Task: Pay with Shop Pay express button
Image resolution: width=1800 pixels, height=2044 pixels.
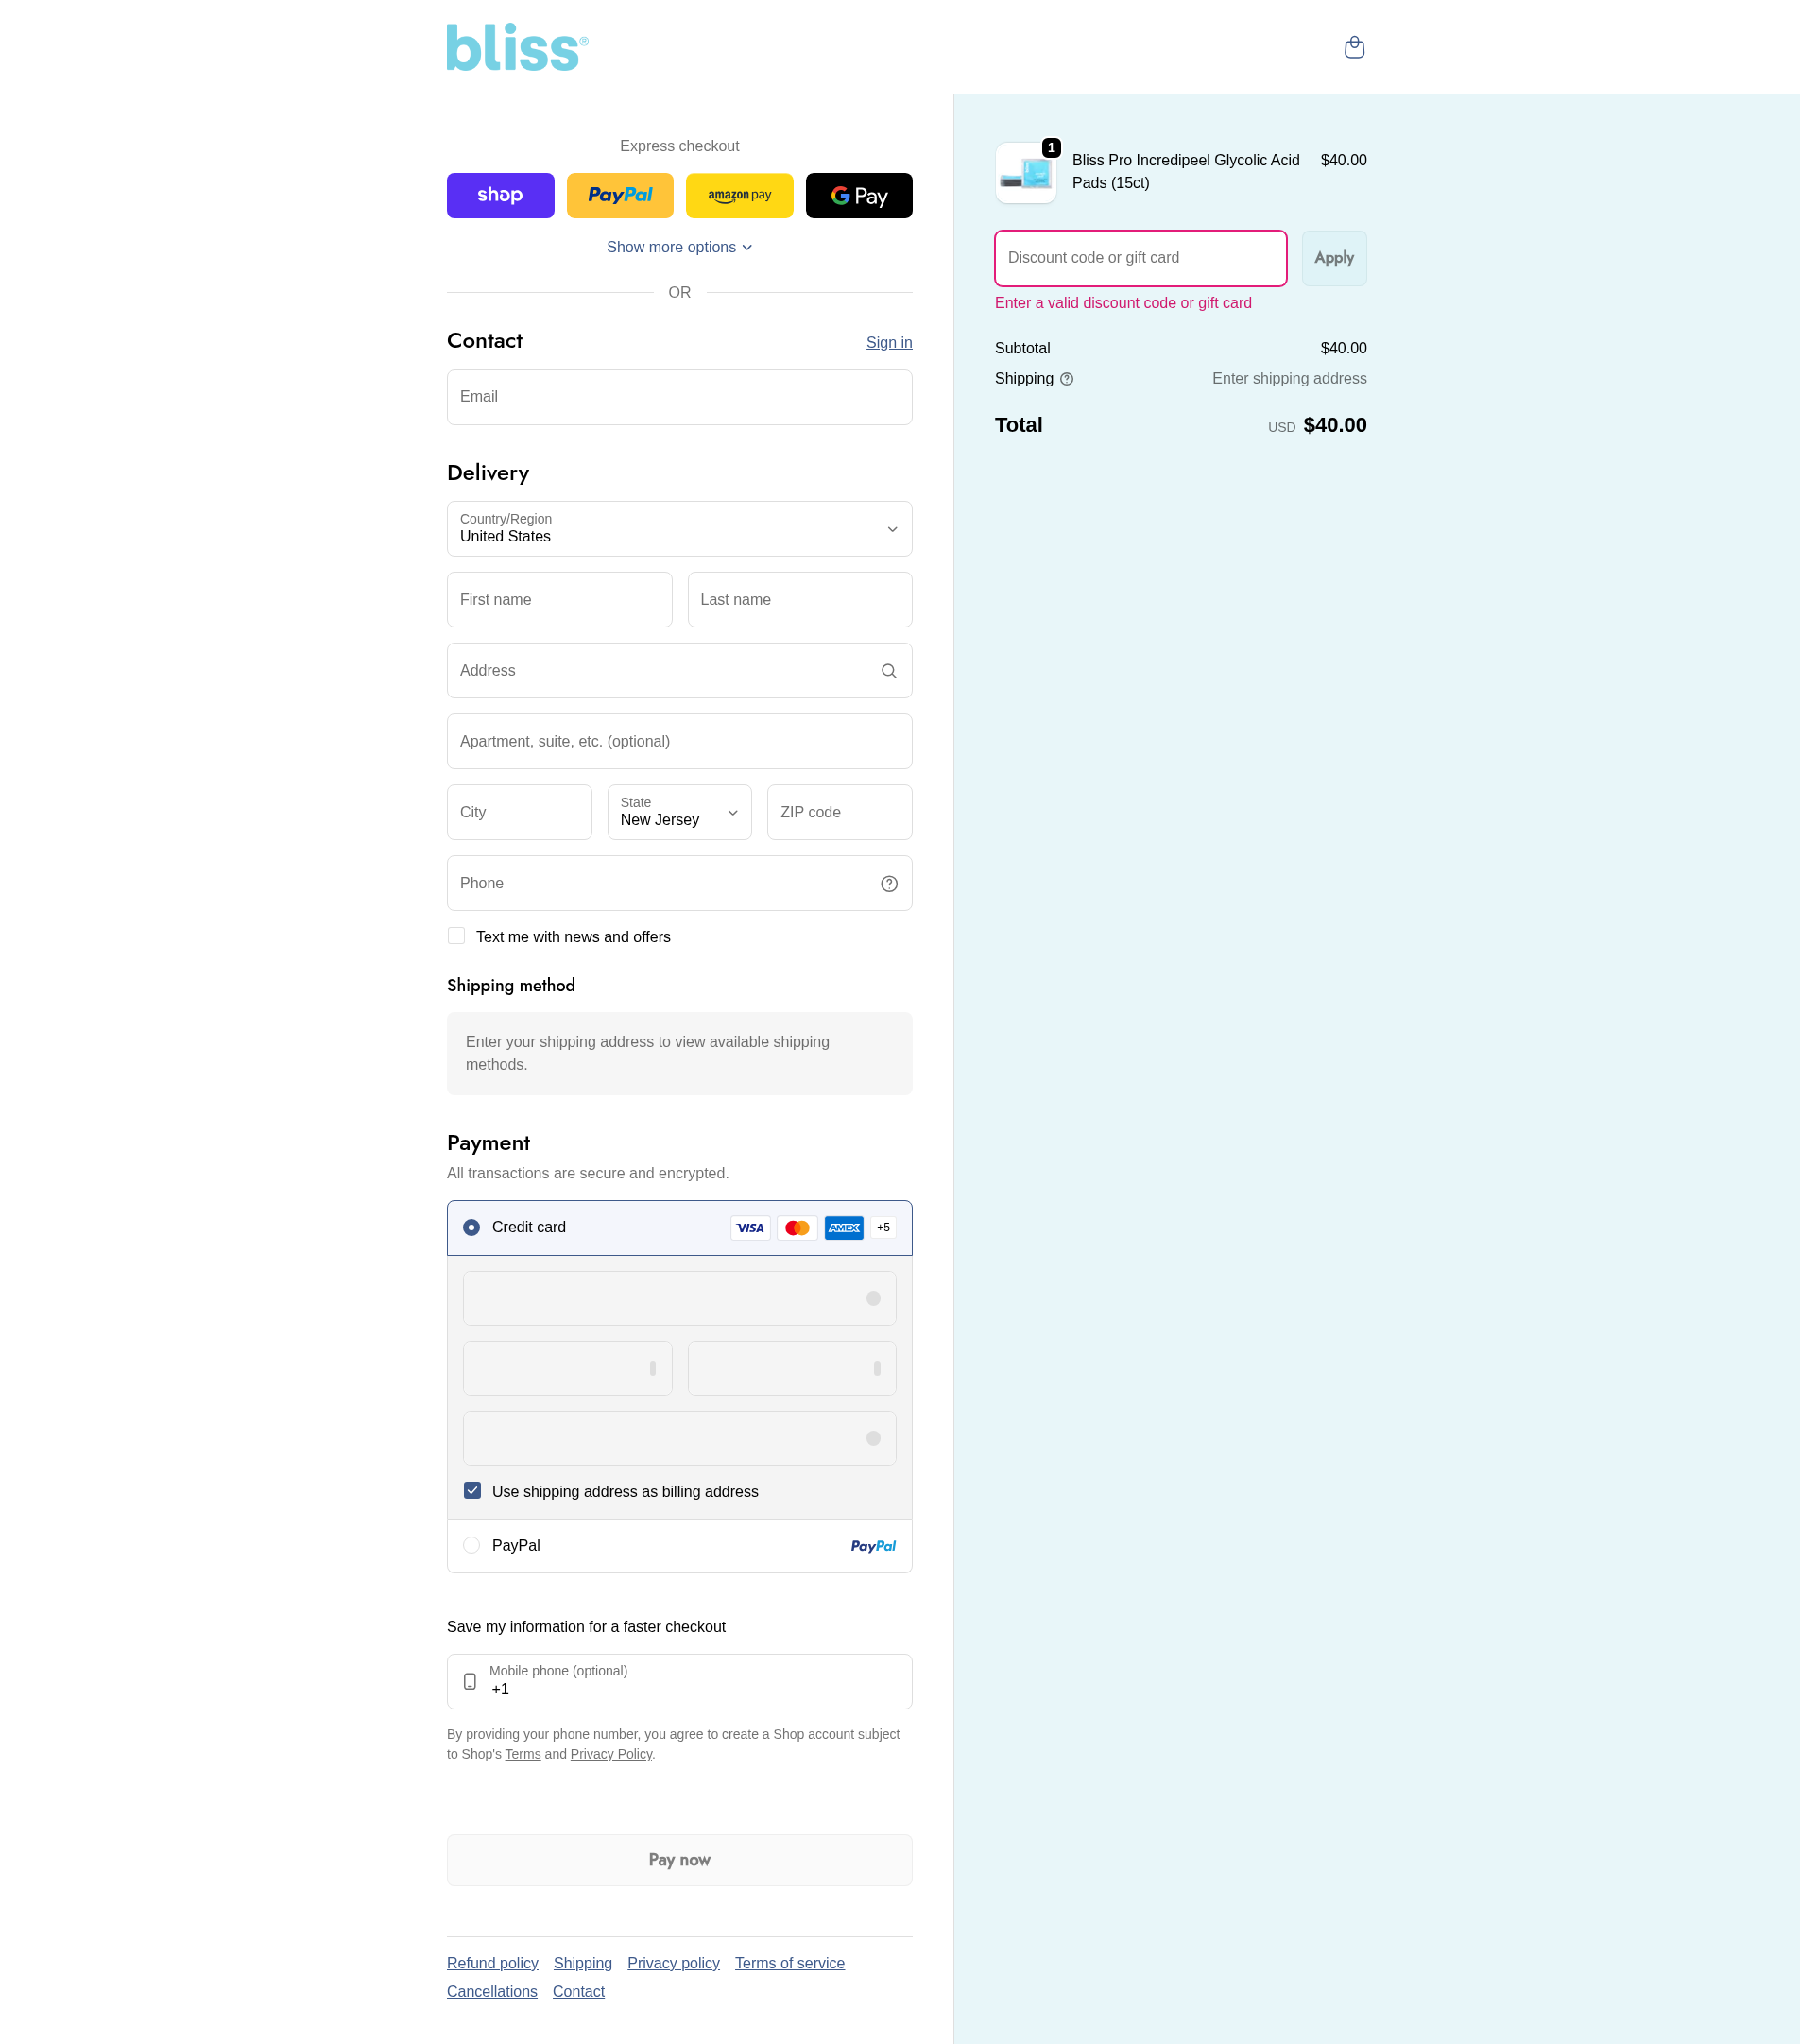Action: point(500,196)
